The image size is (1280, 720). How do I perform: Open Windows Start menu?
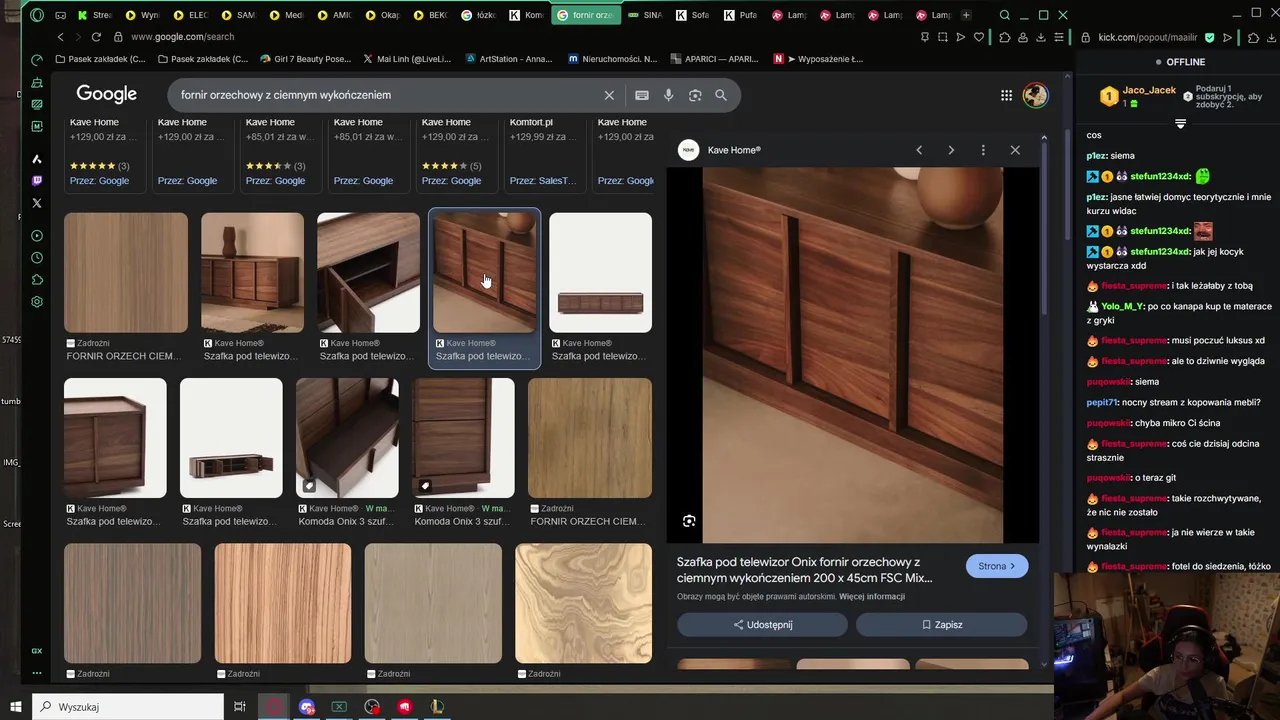tap(16, 707)
